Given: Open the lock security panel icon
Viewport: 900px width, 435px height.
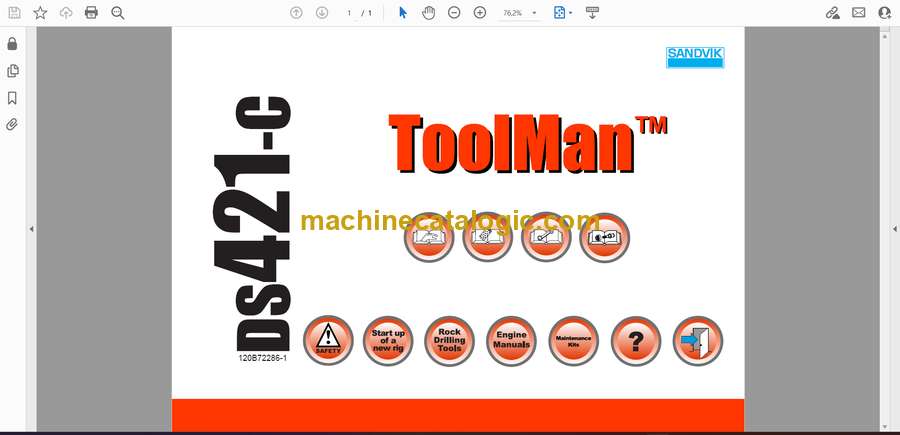Looking at the screenshot, I should coord(12,44).
